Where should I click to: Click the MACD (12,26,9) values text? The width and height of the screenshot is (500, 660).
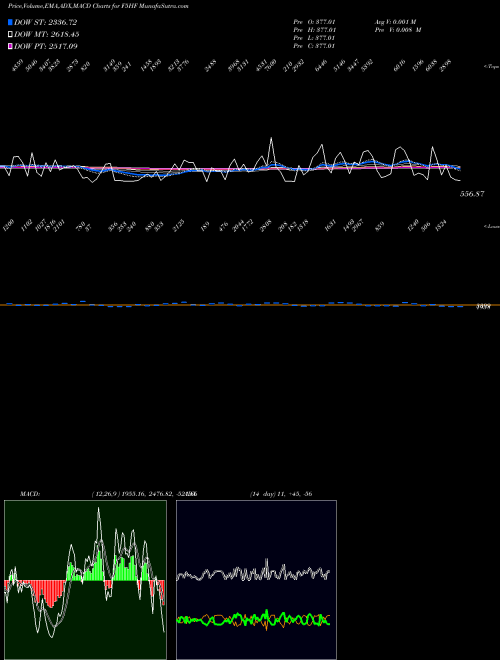click(x=144, y=494)
